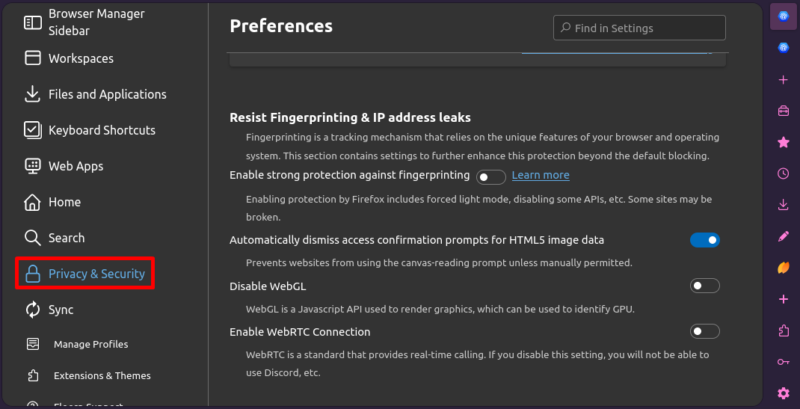Enable strong protection against fingerprinting toggle

coord(490,177)
